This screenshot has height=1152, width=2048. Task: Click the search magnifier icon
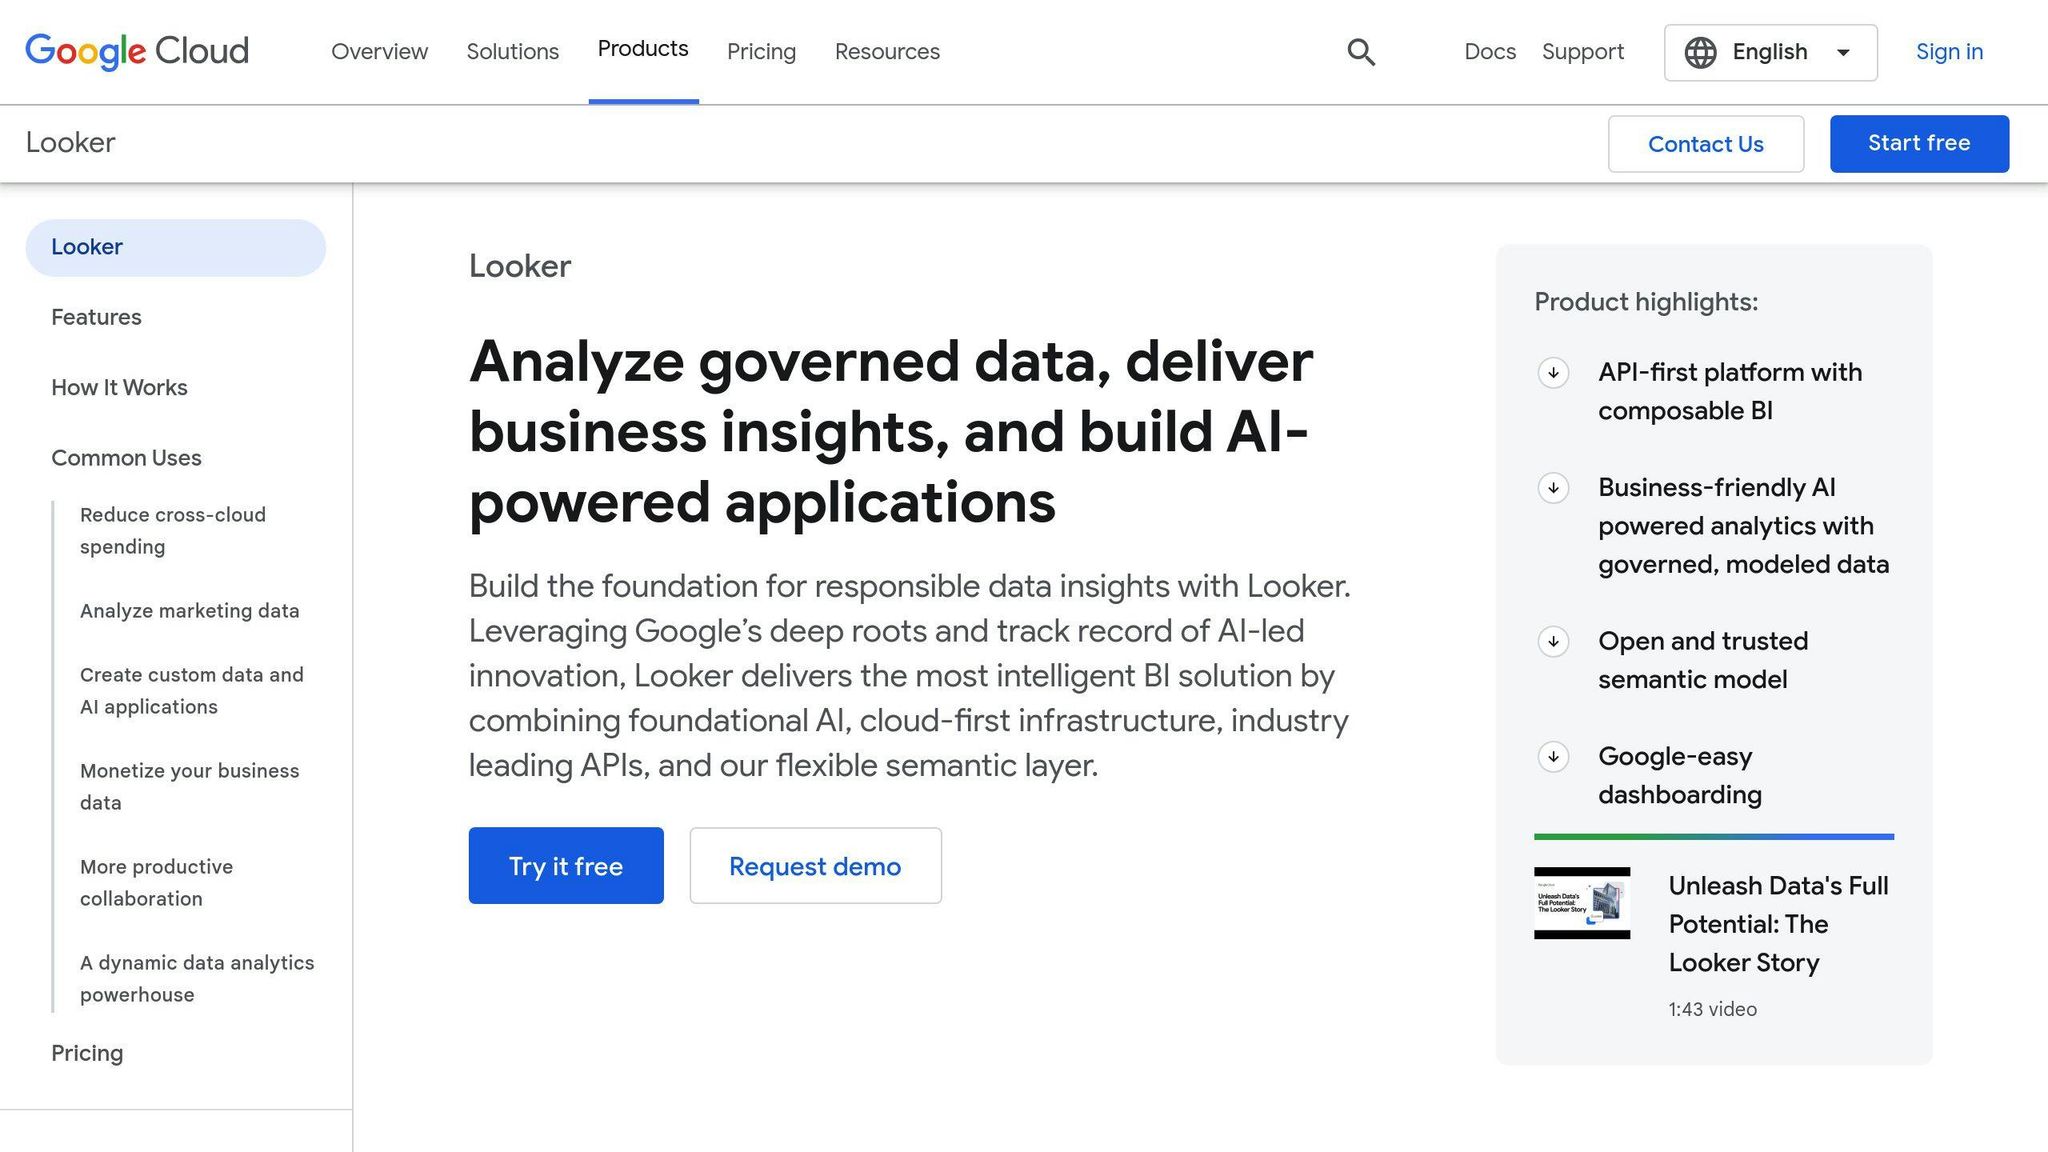coord(1361,52)
